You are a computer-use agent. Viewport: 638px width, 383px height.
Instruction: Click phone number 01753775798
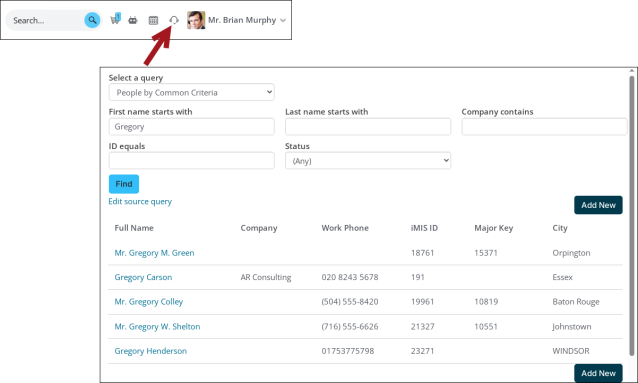348,351
